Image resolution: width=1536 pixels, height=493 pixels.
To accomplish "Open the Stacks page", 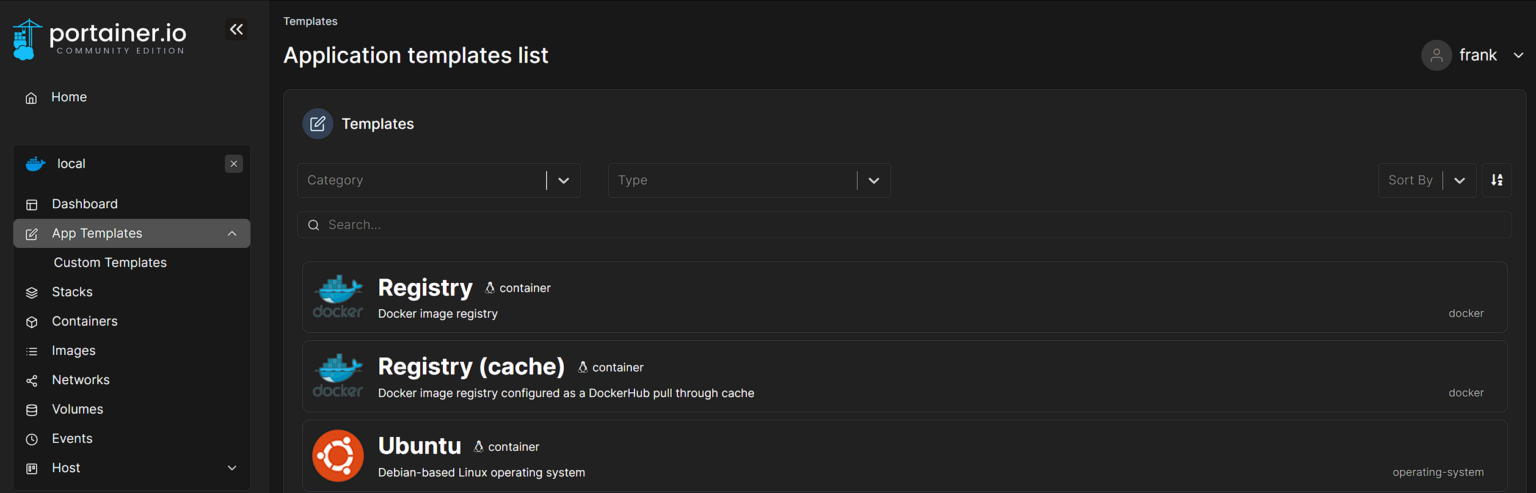I will [72, 292].
